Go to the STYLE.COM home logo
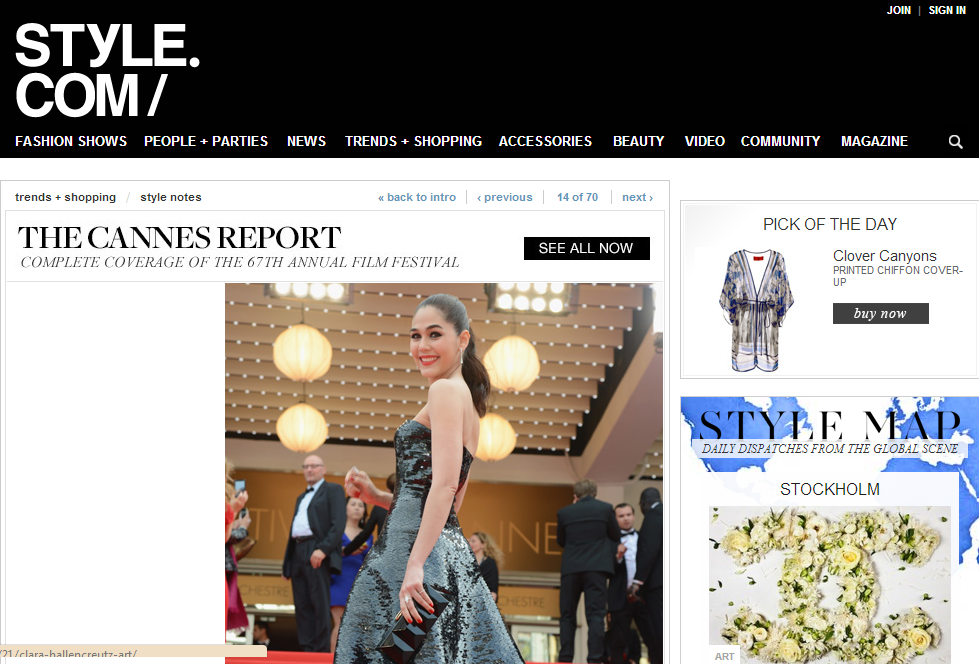The image size is (979, 664). [x=107, y=70]
